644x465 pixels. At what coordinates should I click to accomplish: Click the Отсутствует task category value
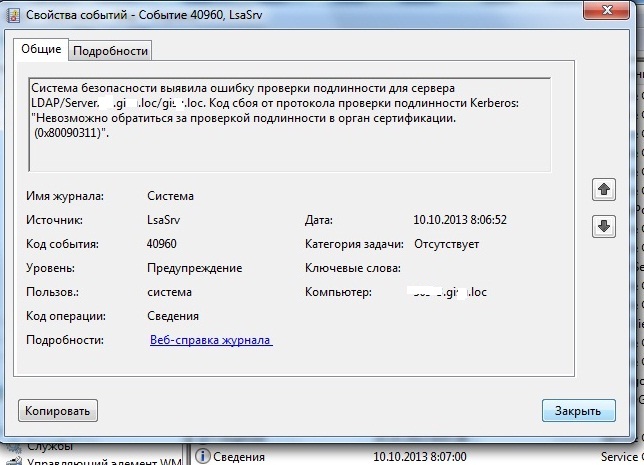[446, 244]
